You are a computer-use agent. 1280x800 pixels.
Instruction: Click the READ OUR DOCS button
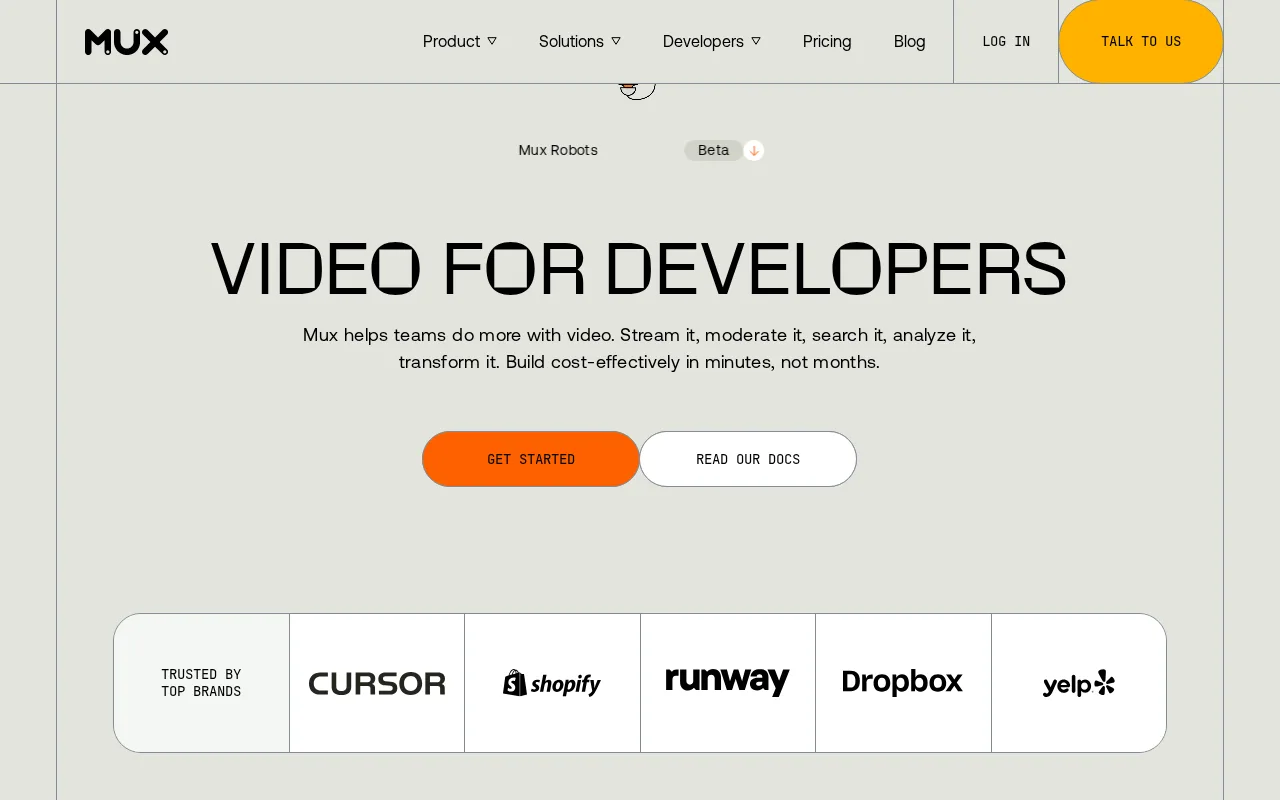pos(748,459)
